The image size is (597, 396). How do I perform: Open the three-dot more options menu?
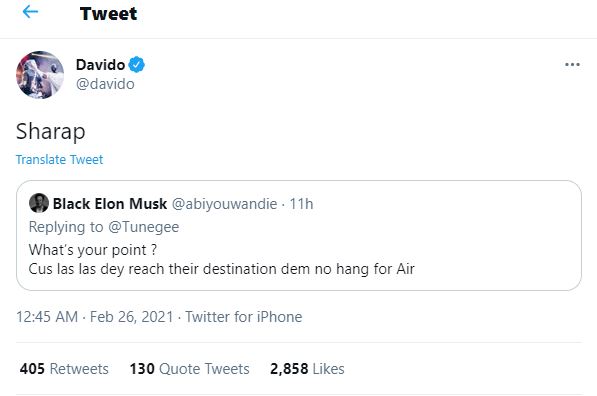pos(572,65)
